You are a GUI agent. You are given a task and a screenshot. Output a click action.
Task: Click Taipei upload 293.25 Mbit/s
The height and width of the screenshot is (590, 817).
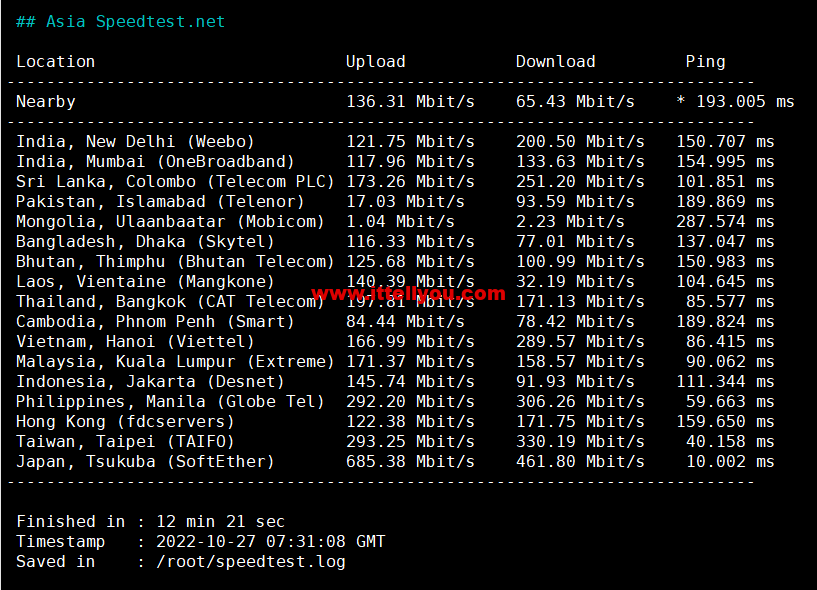click(411, 442)
